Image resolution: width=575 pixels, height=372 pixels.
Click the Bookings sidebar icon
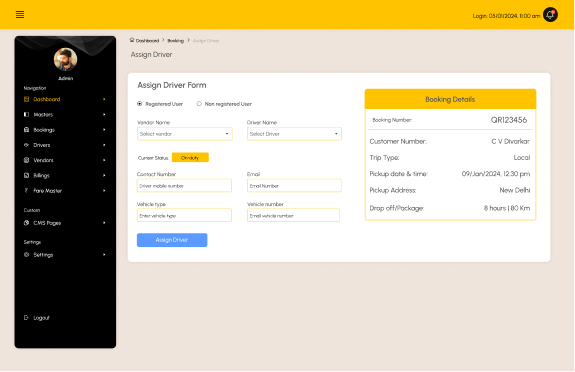(x=26, y=130)
